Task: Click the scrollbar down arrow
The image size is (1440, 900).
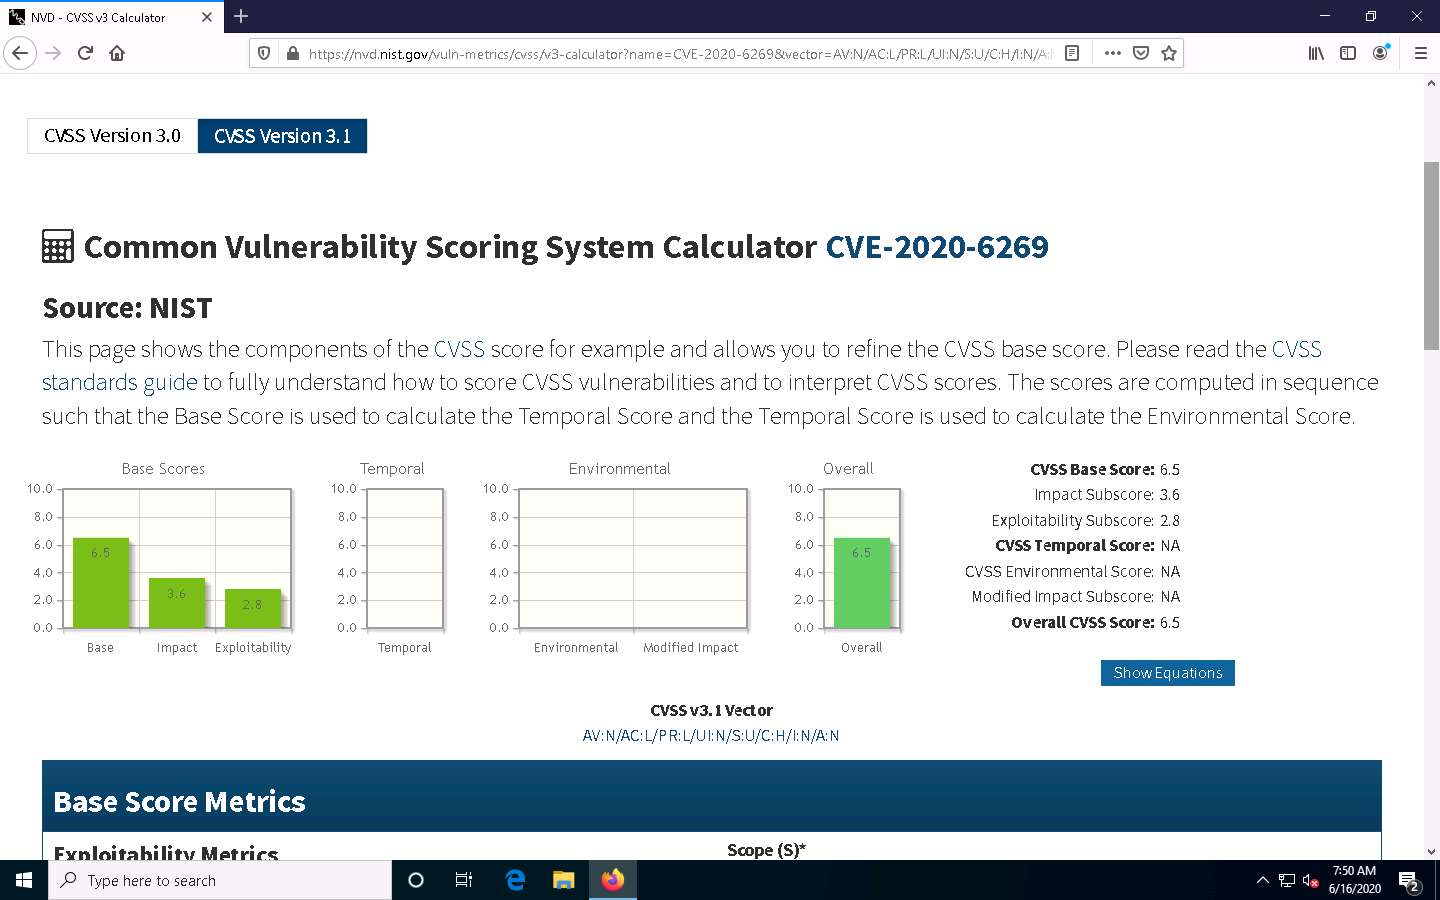Action: [x=1431, y=852]
